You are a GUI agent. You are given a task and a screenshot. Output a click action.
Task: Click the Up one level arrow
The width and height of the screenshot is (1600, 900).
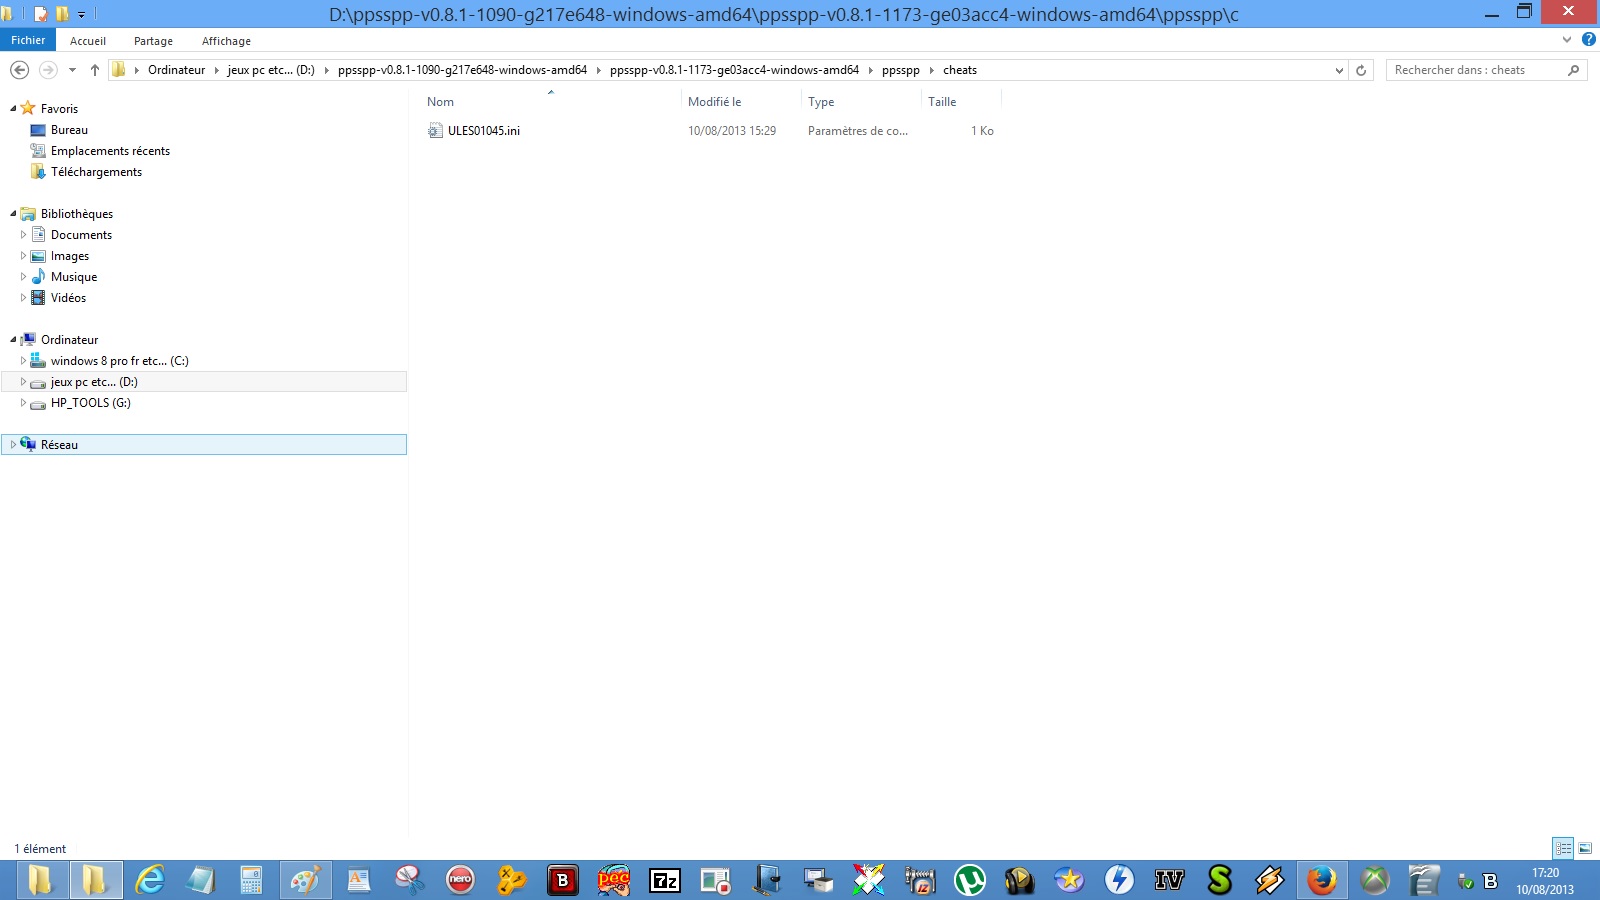95,70
